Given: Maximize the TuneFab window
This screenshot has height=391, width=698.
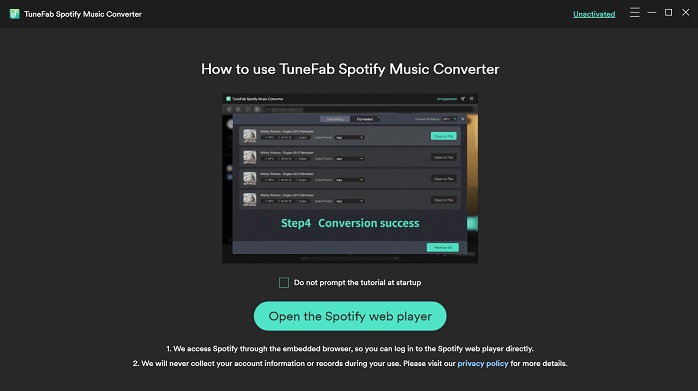Looking at the screenshot, I should tap(668, 12).
